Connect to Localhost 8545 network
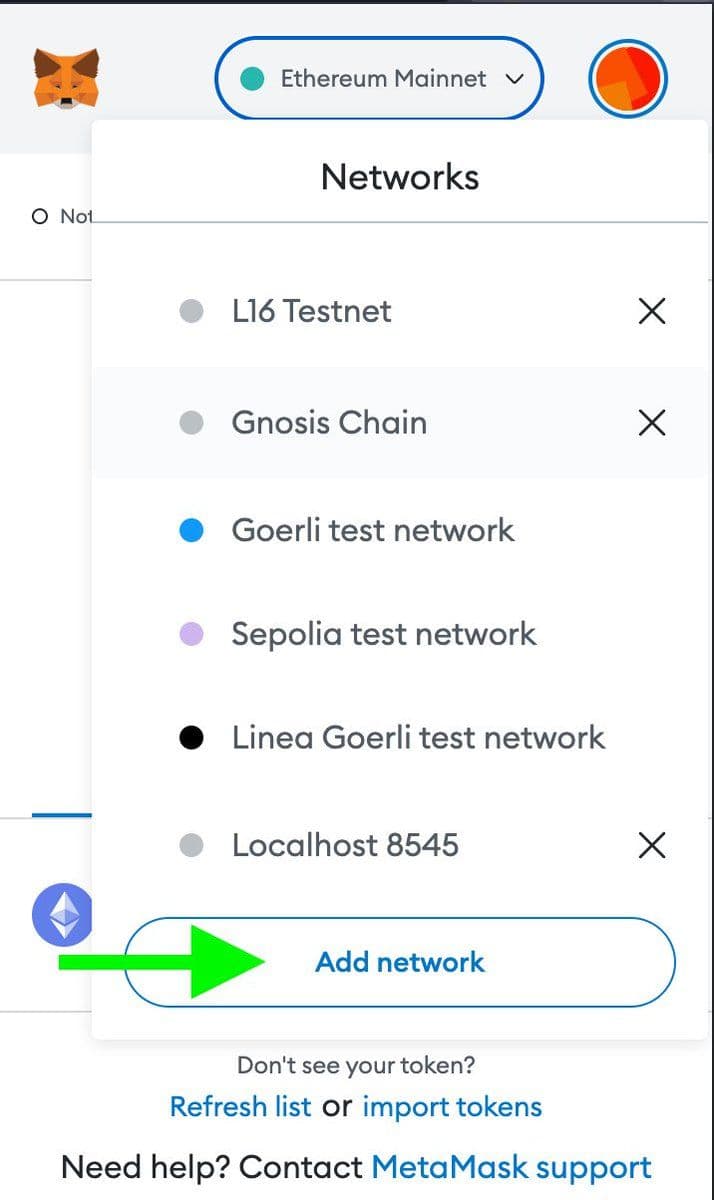Viewport: 714px width, 1200px height. (x=345, y=846)
